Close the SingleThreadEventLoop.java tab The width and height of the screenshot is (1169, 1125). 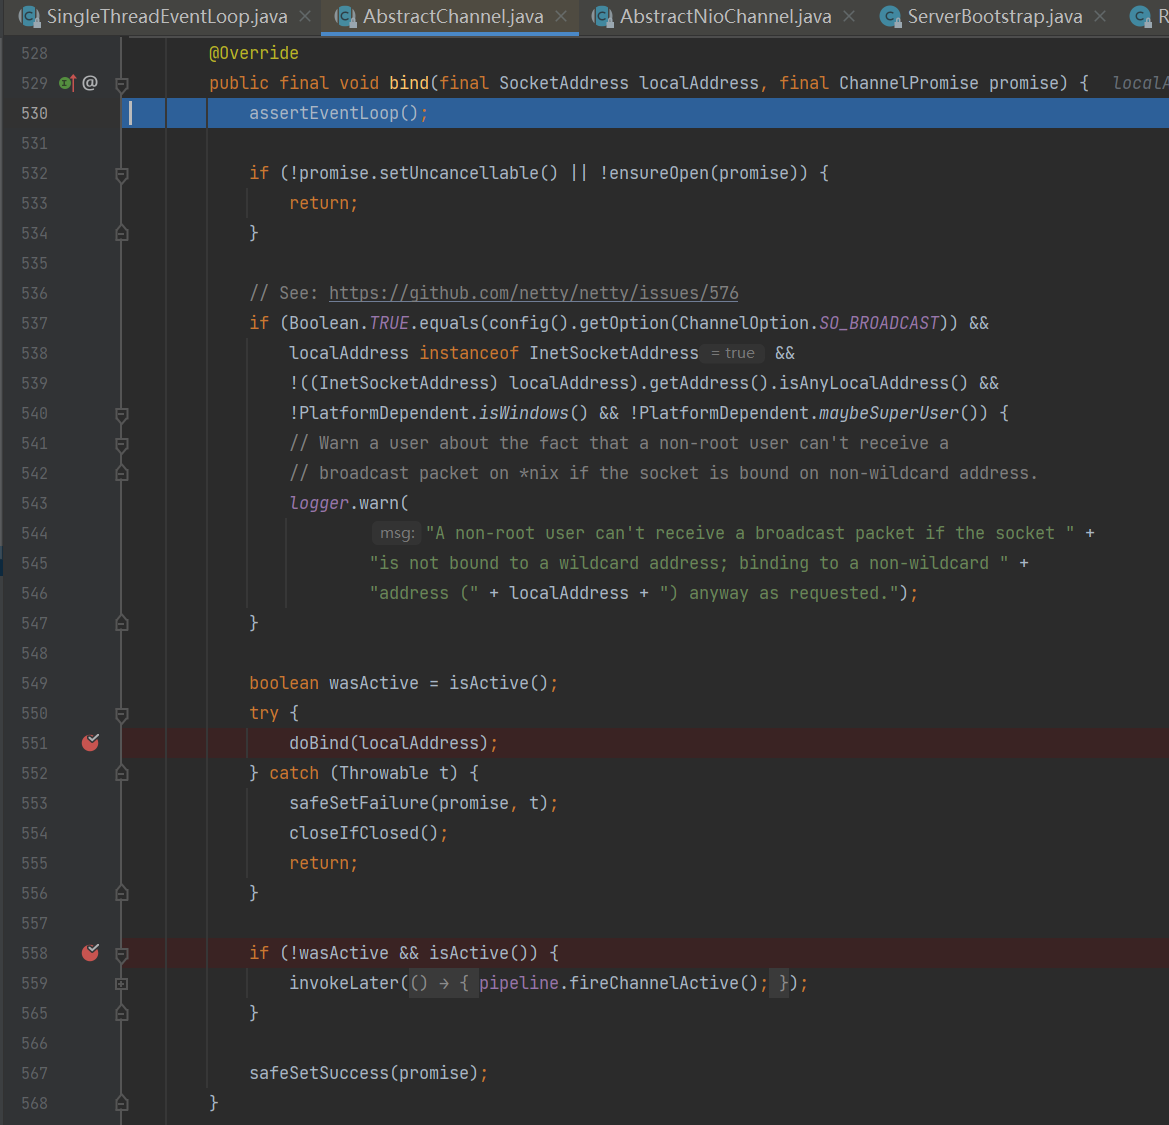pyautogui.click(x=305, y=16)
